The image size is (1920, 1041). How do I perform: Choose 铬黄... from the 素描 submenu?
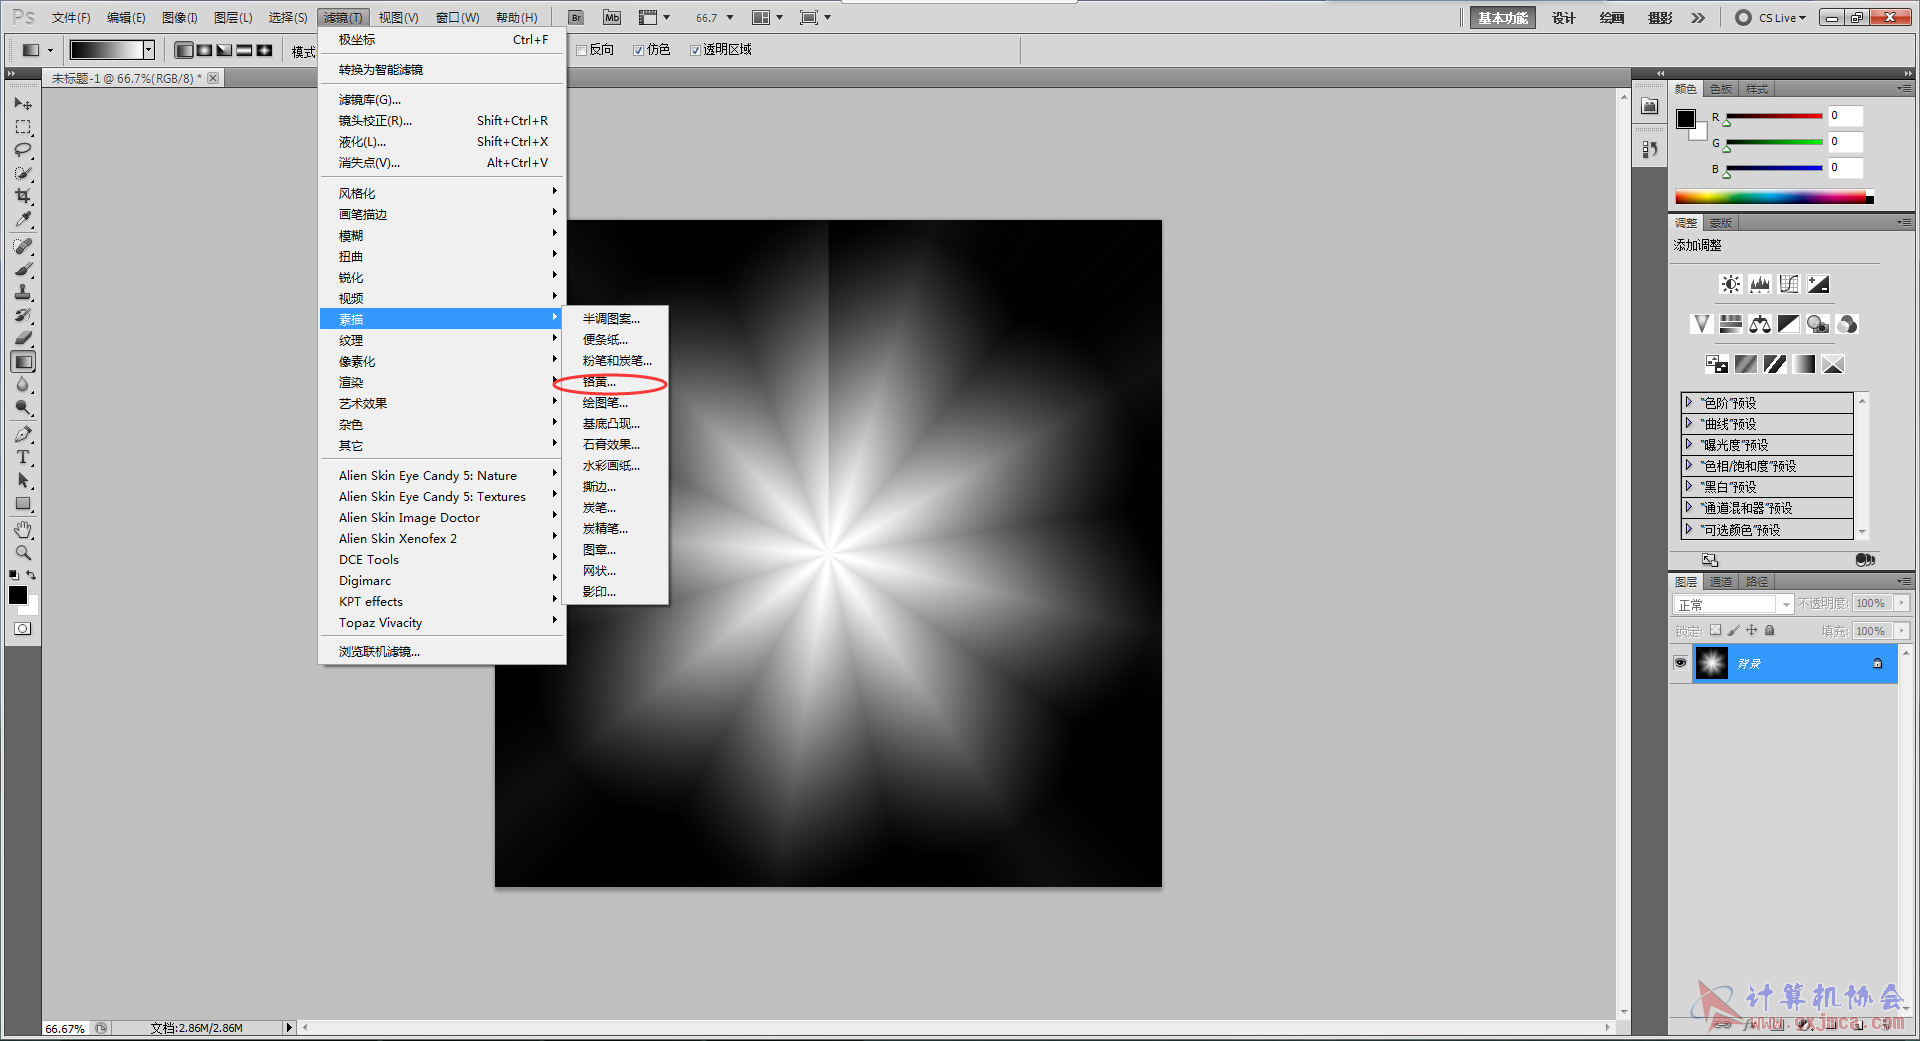click(x=600, y=382)
